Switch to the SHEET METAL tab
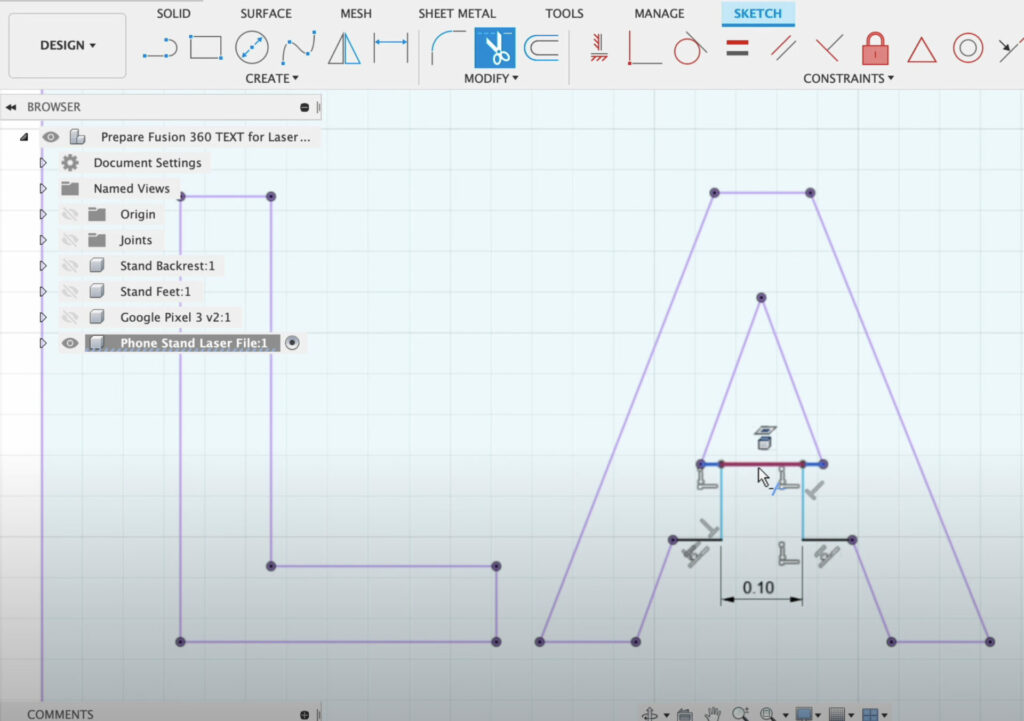 [456, 14]
